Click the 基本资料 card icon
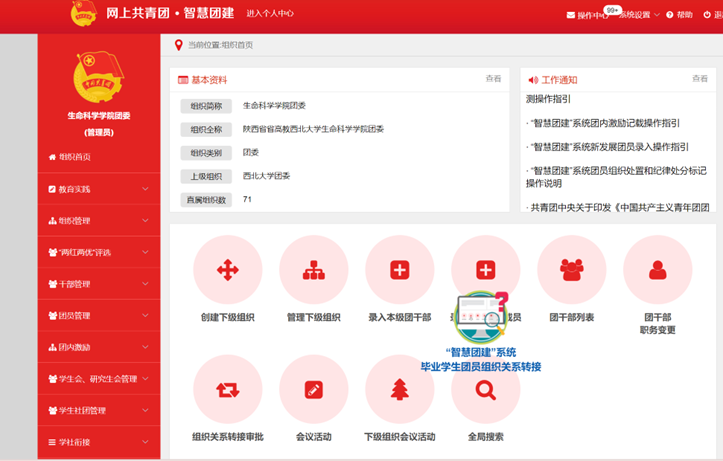The height and width of the screenshot is (461, 723). pos(183,80)
